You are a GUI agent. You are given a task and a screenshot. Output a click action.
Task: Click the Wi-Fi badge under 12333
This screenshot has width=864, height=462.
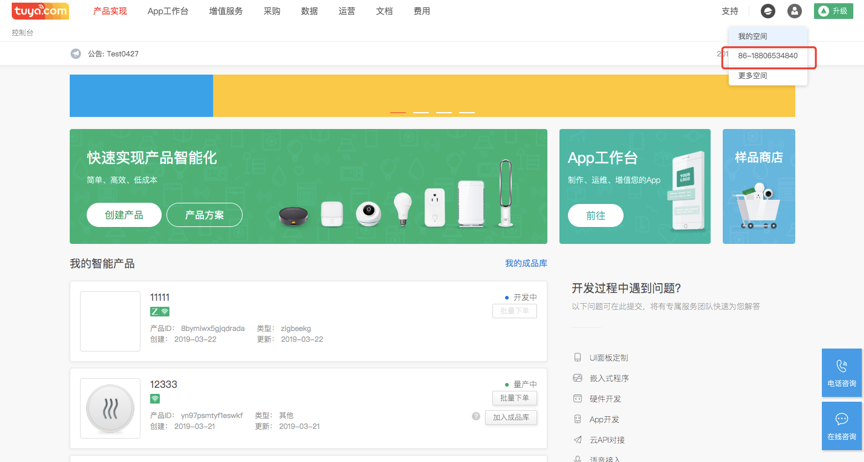click(155, 399)
